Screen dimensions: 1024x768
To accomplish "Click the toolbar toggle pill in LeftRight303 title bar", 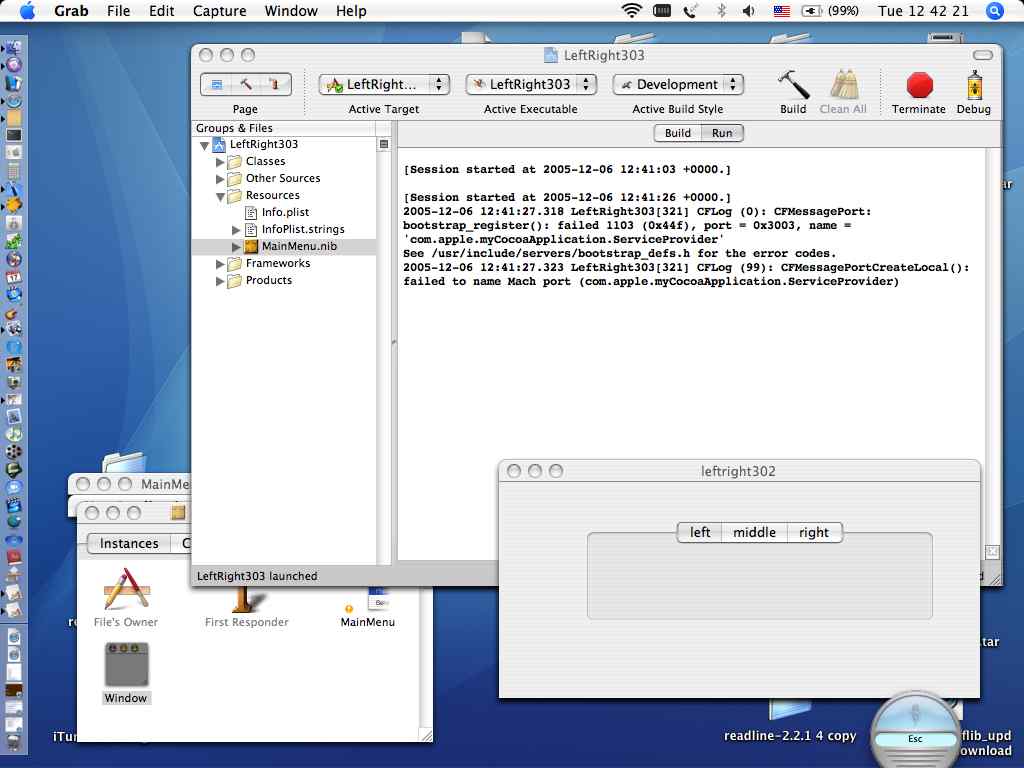I will (x=983, y=55).
